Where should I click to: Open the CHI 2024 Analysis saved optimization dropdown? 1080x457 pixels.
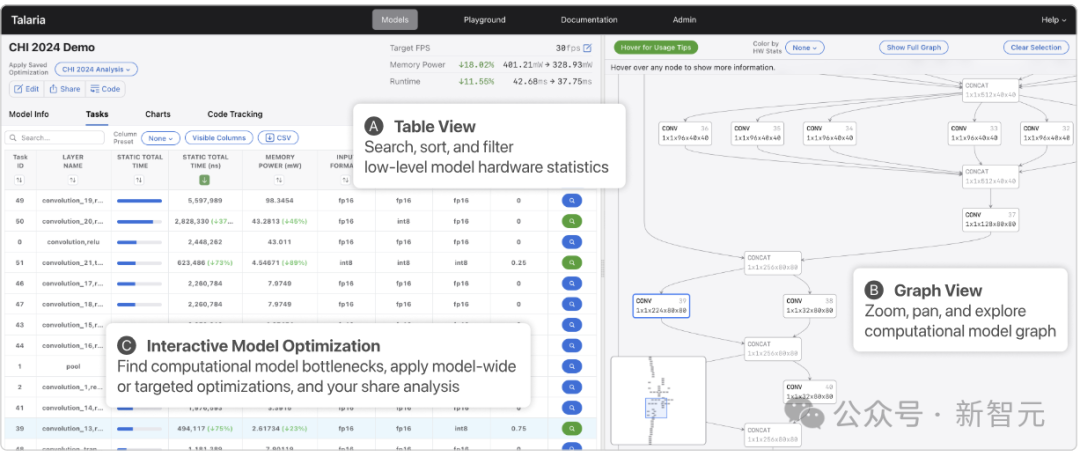click(x=96, y=69)
